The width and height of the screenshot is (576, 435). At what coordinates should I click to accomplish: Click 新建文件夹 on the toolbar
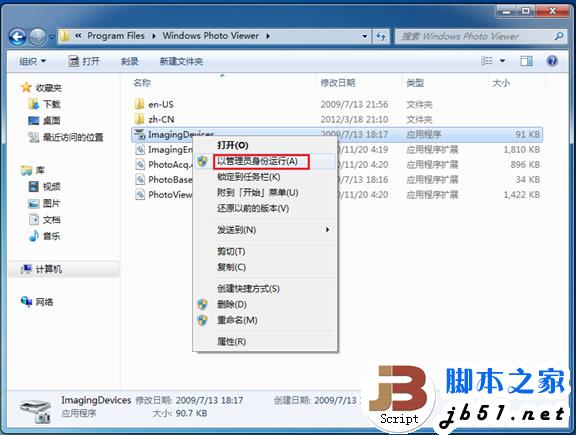click(181, 61)
